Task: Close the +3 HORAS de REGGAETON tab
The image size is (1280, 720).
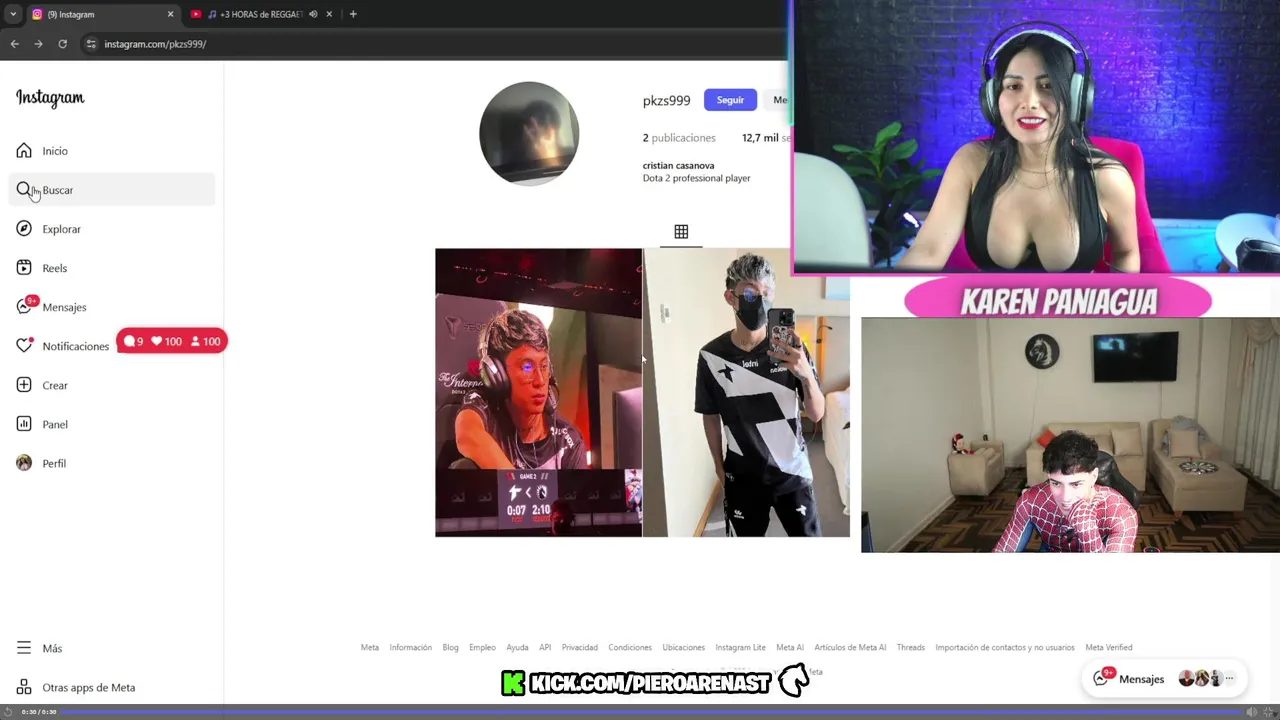Action: (x=329, y=14)
